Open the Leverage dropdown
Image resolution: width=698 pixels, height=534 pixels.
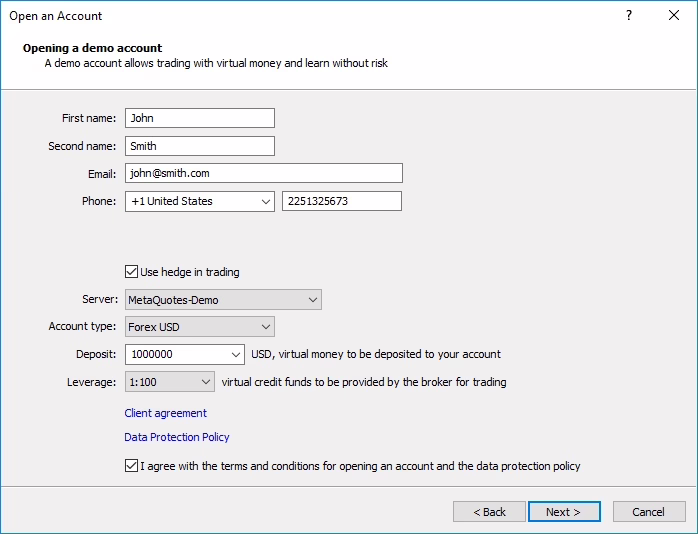click(x=206, y=381)
